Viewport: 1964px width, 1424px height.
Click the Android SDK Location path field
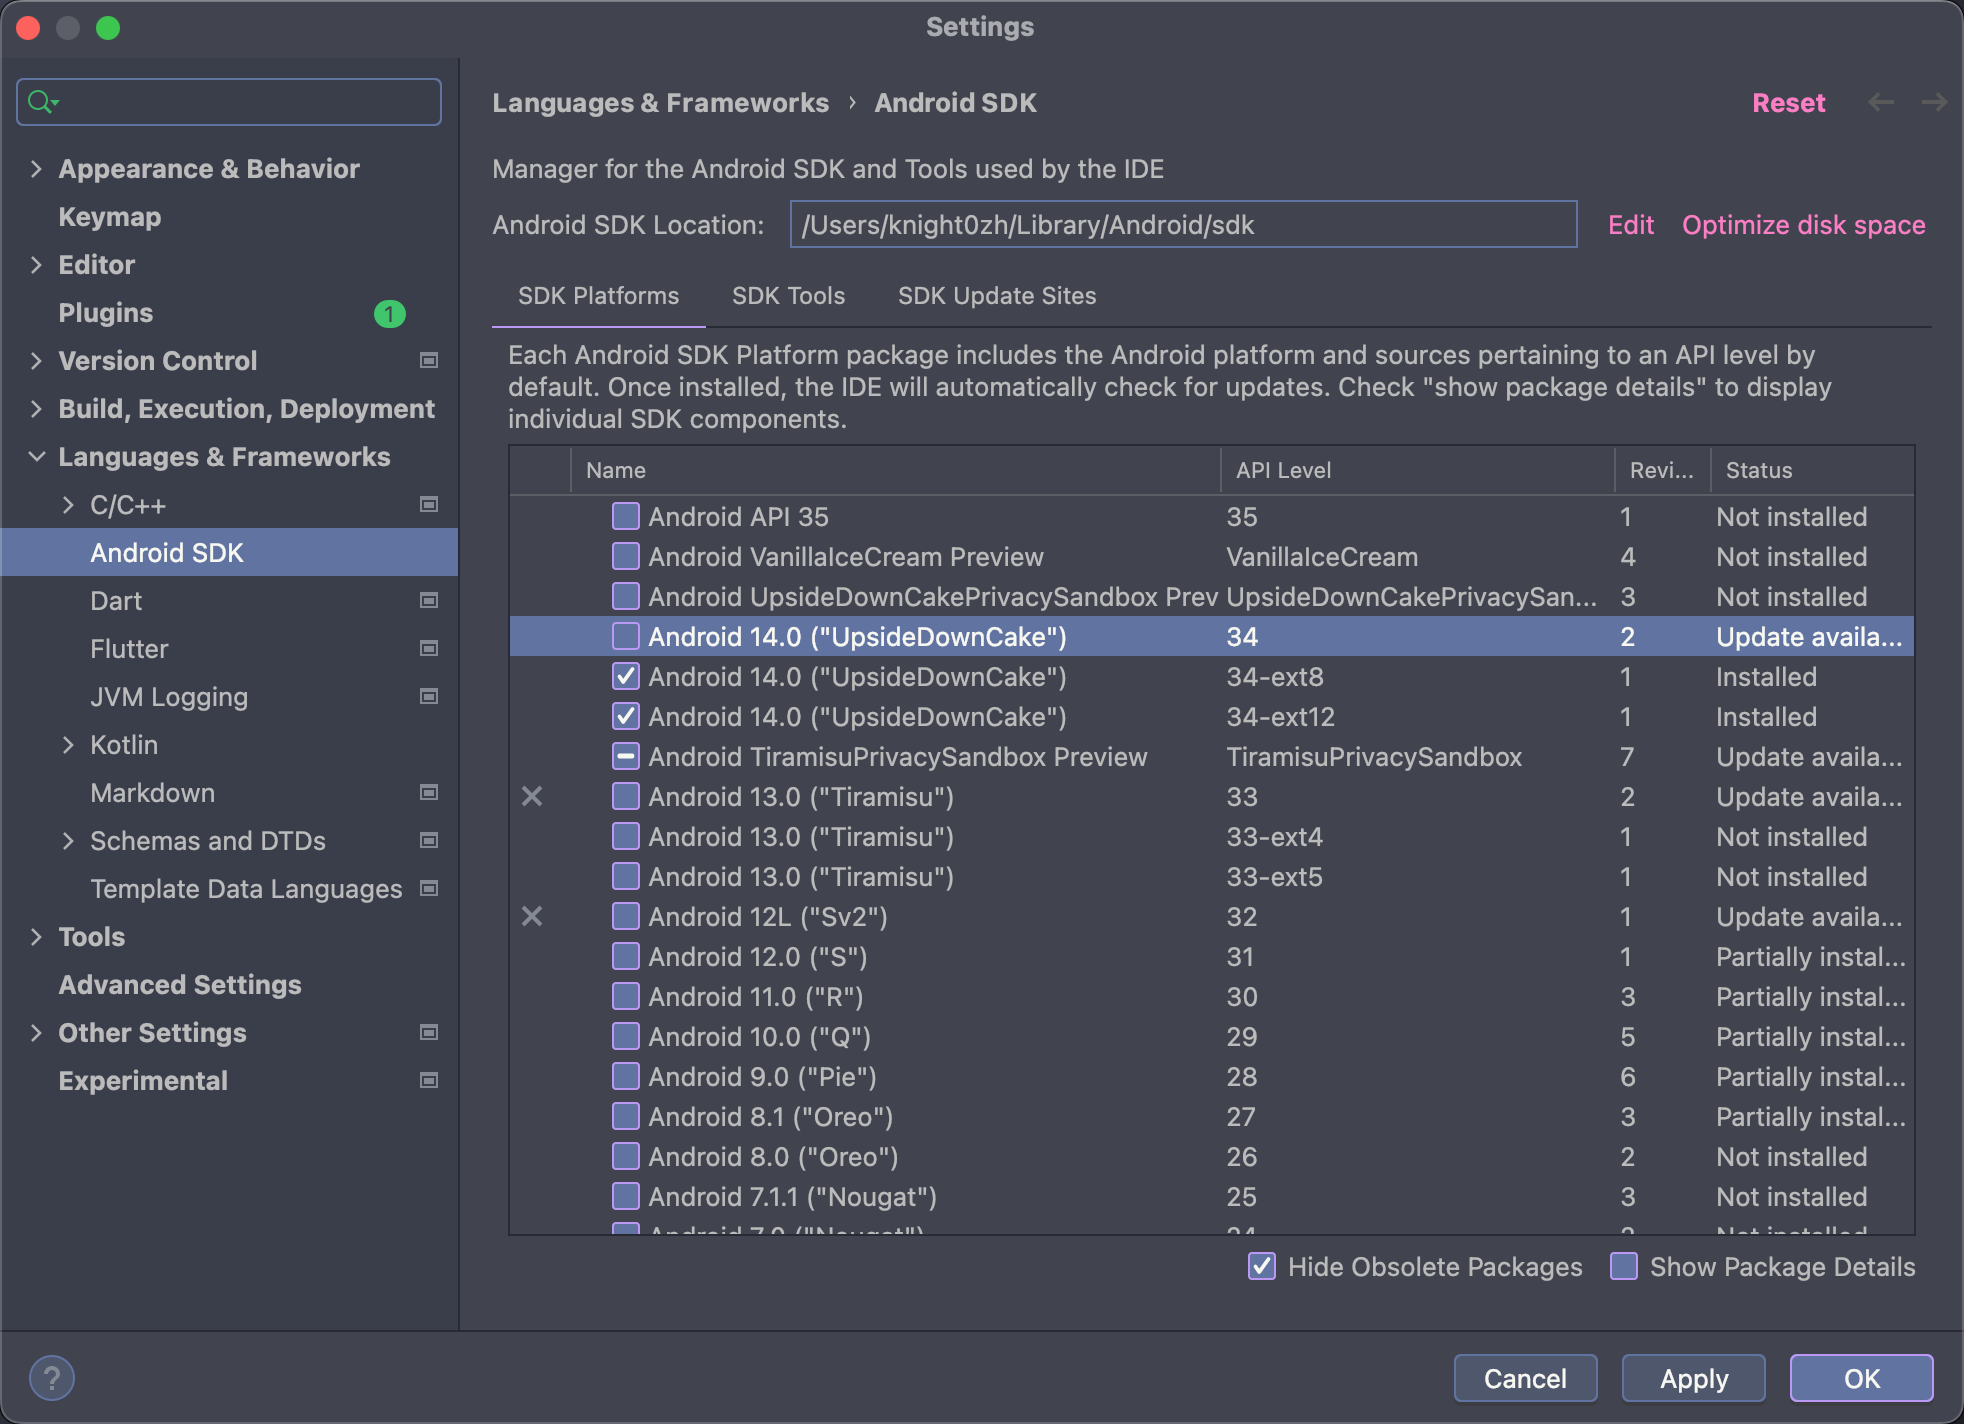(x=1183, y=224)
